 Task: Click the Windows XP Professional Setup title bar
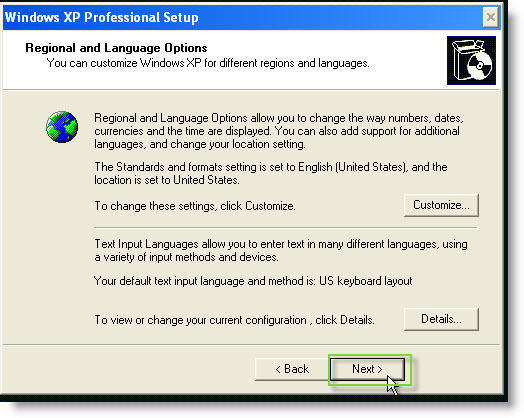point(242,17)
